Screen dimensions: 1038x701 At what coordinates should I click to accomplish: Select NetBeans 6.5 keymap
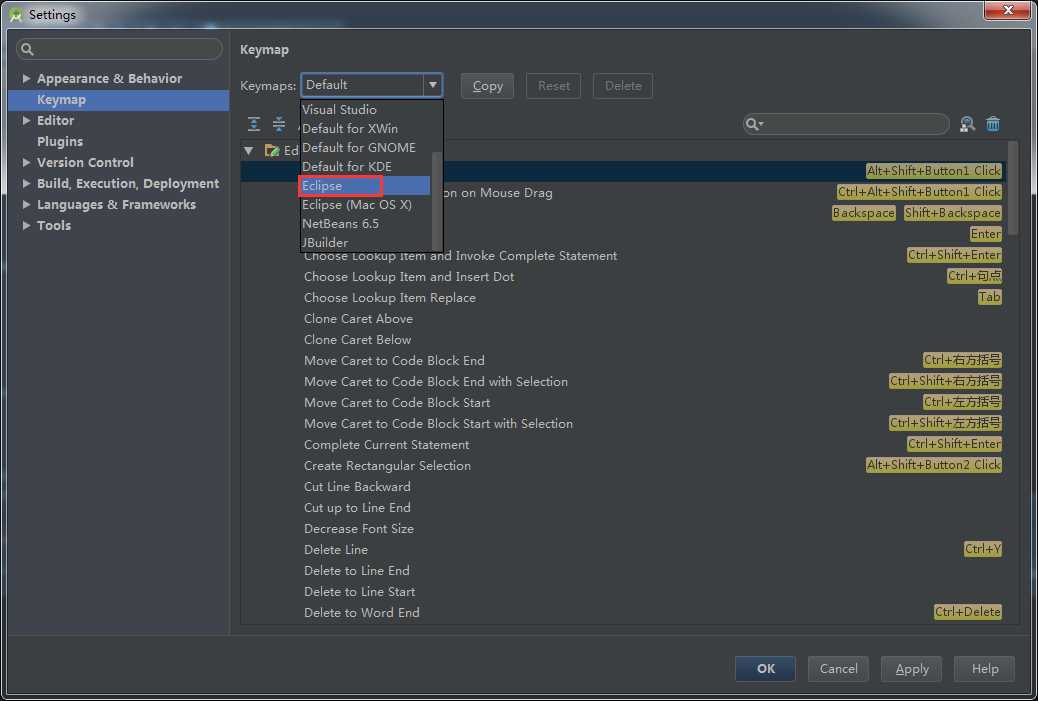[365, 224]
